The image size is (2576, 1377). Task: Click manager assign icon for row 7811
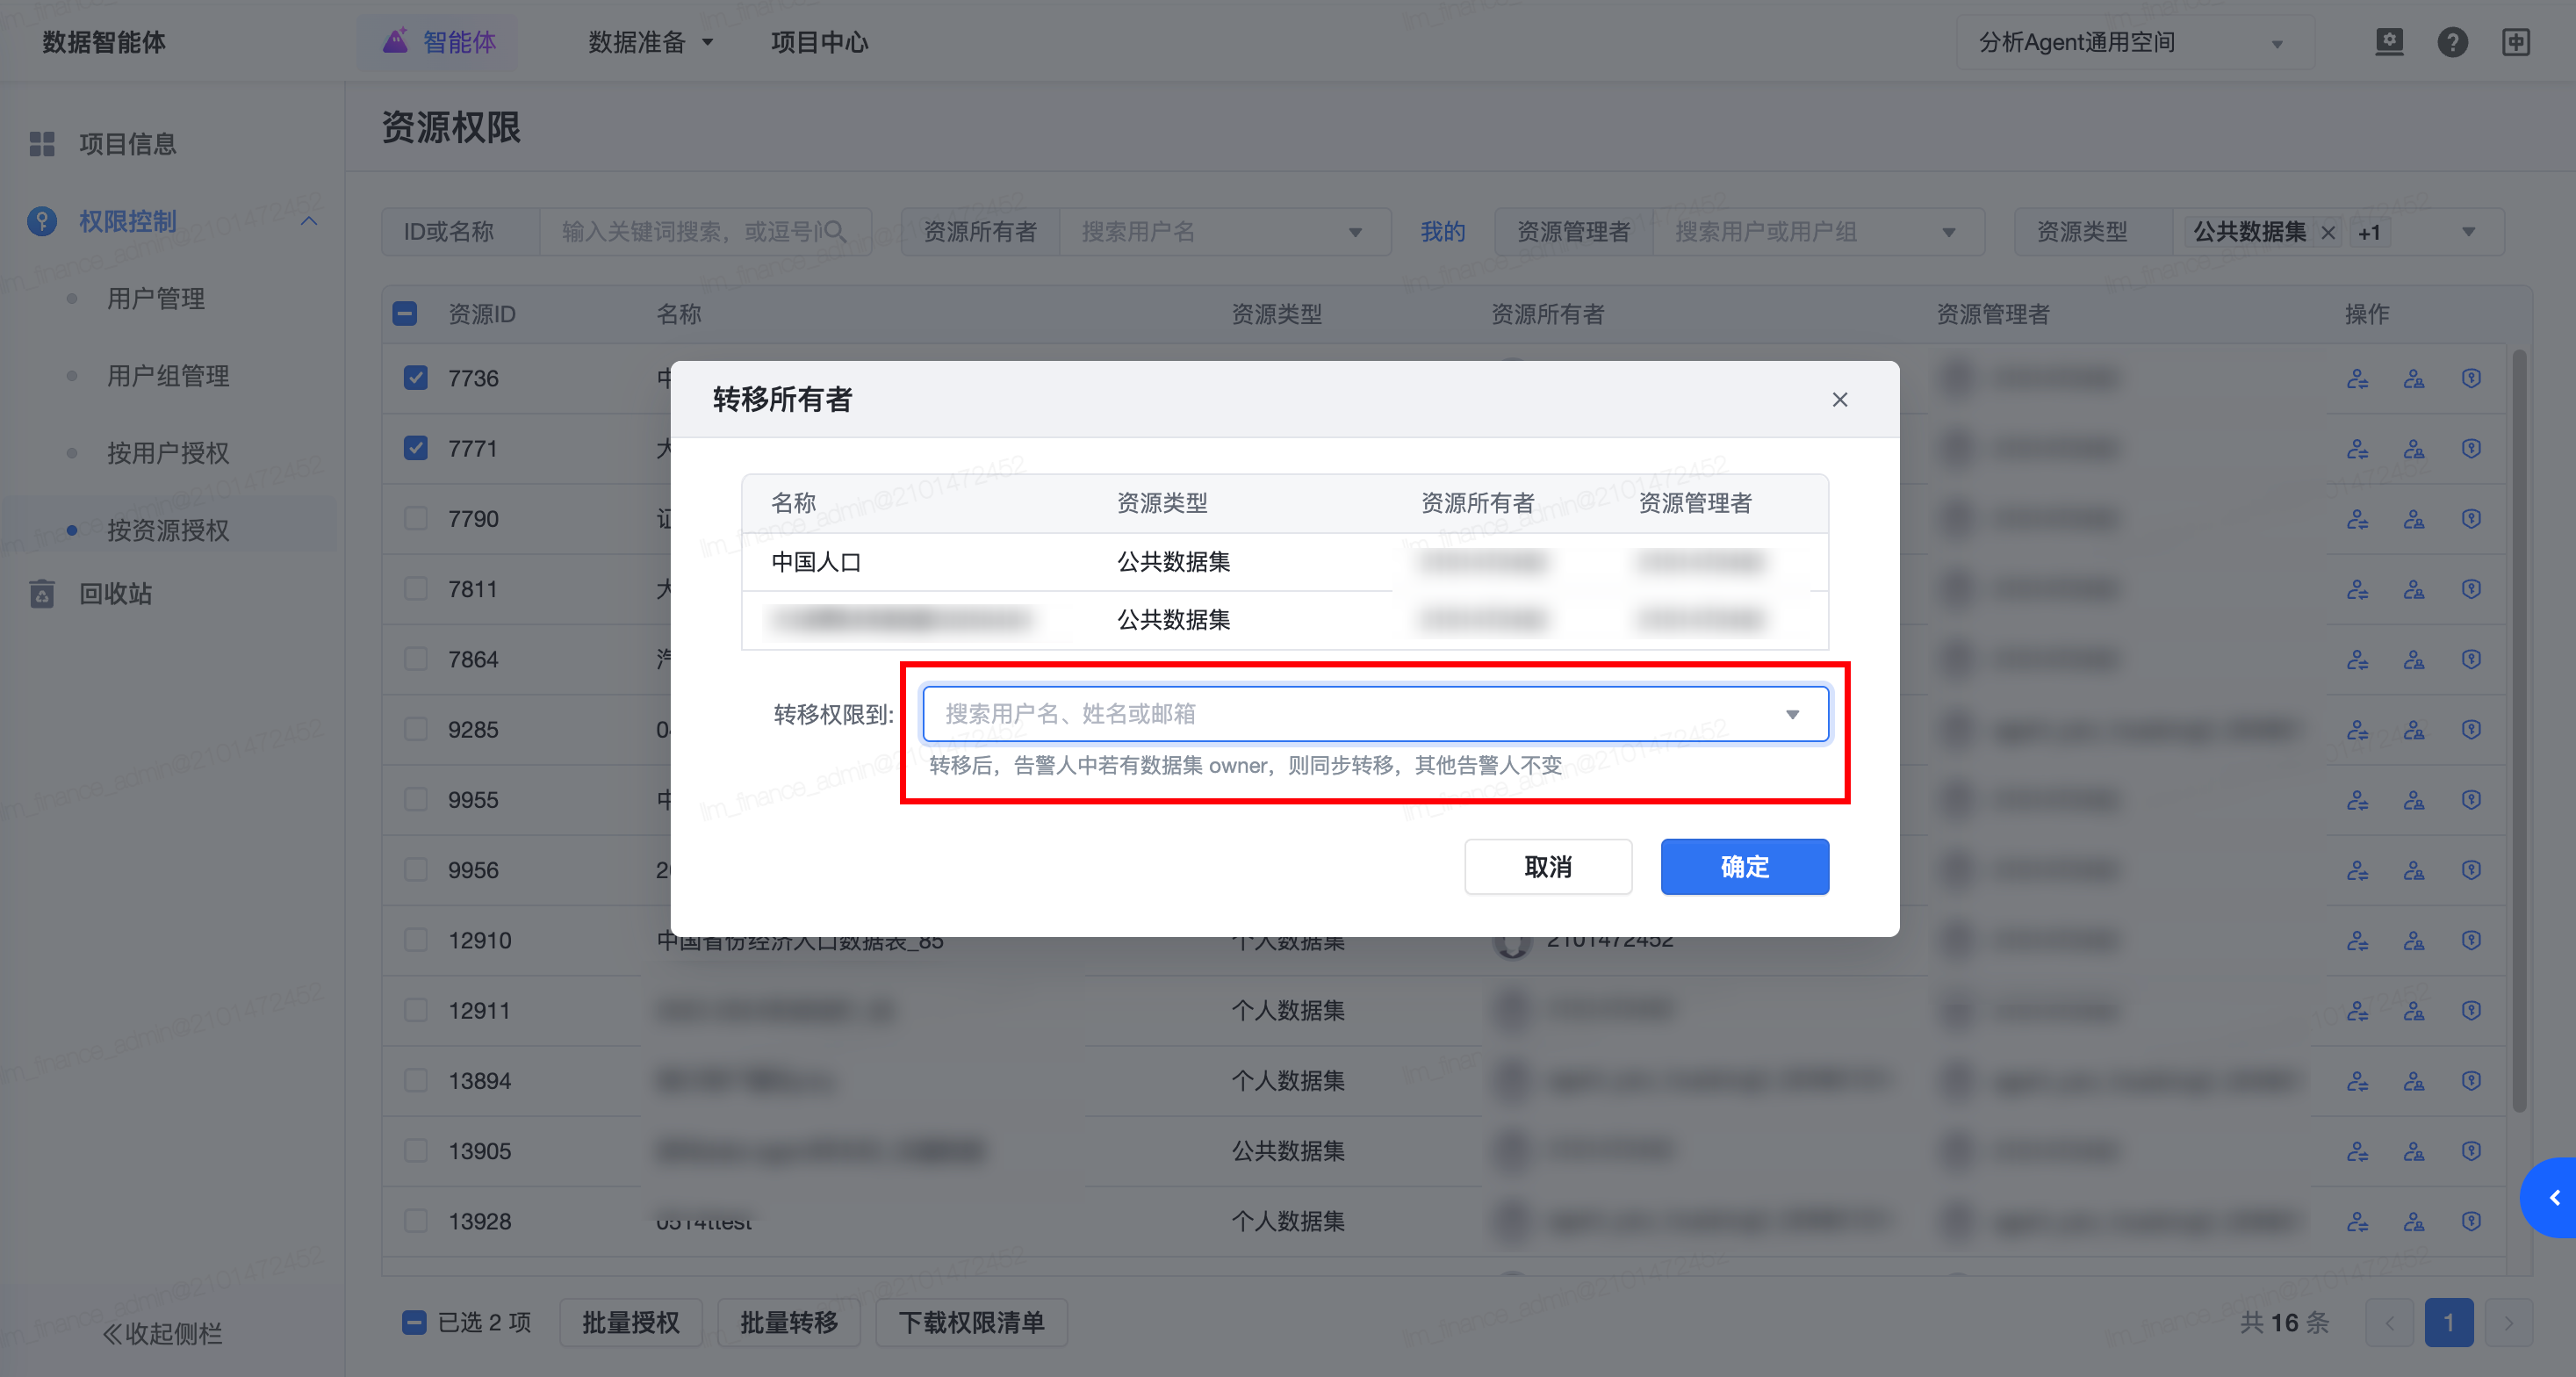tap(2414, 590)
